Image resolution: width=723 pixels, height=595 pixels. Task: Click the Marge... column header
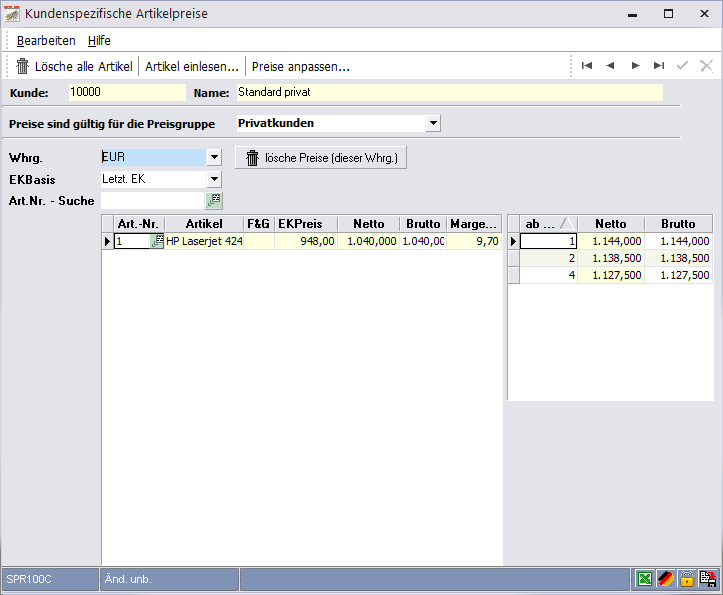(x=474, y=224)
